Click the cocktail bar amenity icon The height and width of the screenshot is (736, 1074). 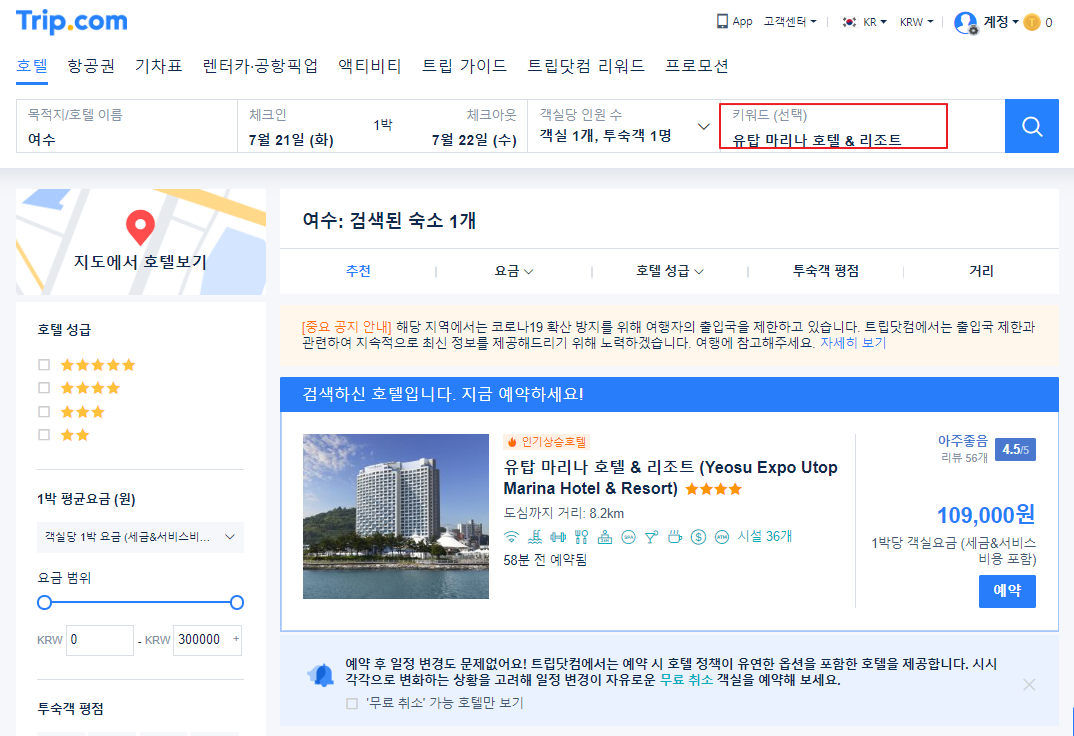(x=651, y=537)
